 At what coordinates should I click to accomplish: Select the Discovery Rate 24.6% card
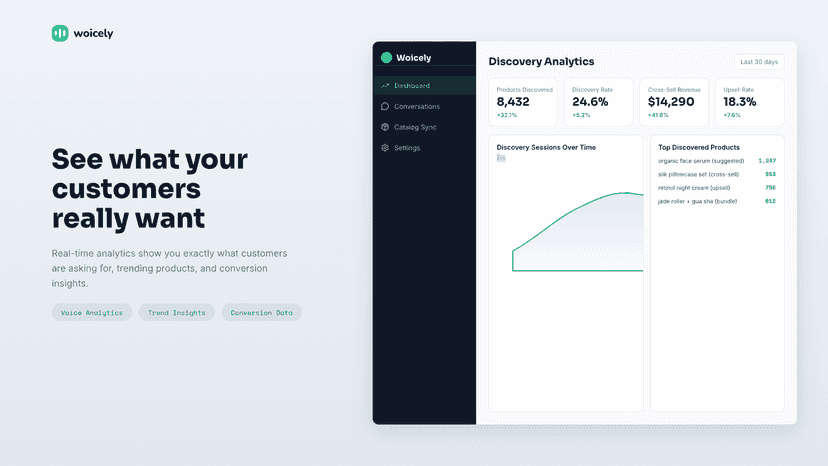598,102
